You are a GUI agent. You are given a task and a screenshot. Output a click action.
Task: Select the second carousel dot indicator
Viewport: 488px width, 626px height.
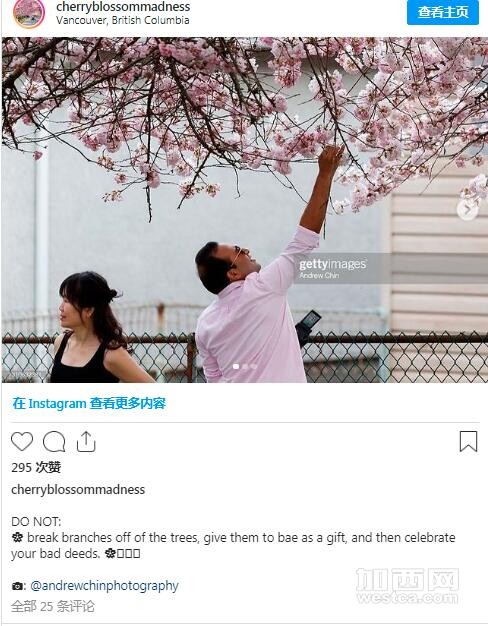click(245, 366)
